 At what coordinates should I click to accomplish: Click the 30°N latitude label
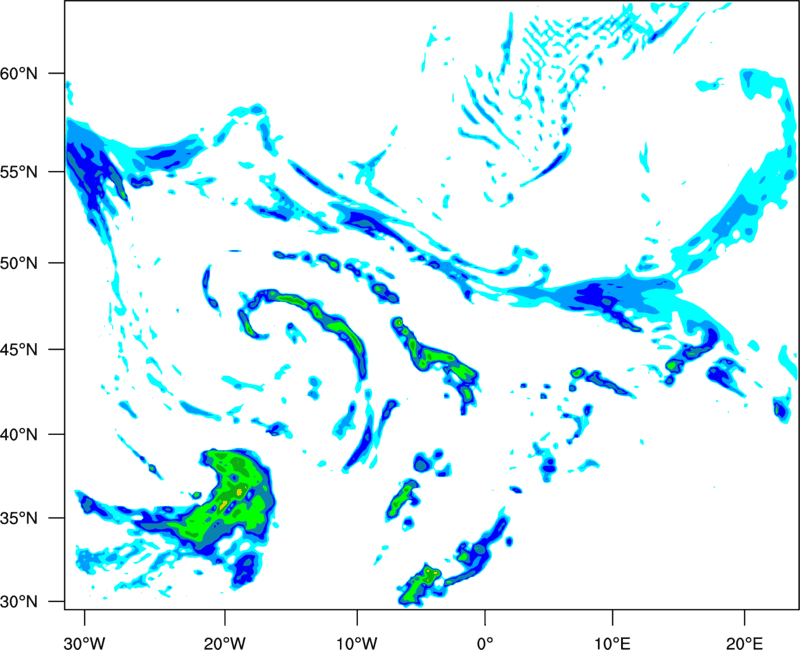coord(19,602)
